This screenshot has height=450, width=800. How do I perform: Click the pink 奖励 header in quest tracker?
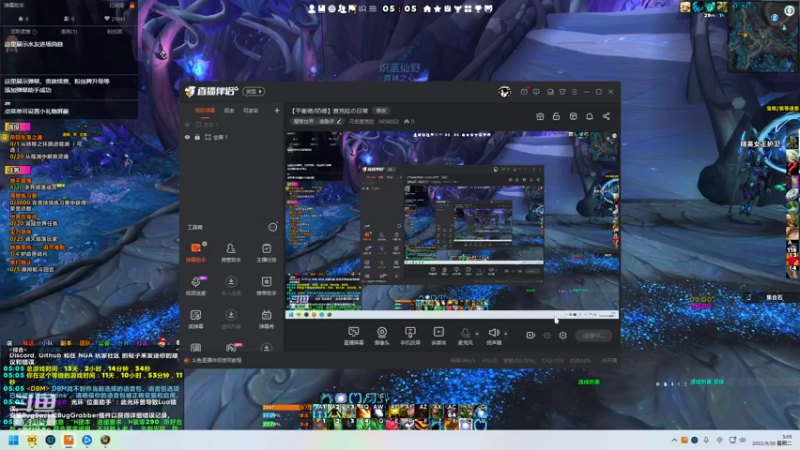click(17, 127)
